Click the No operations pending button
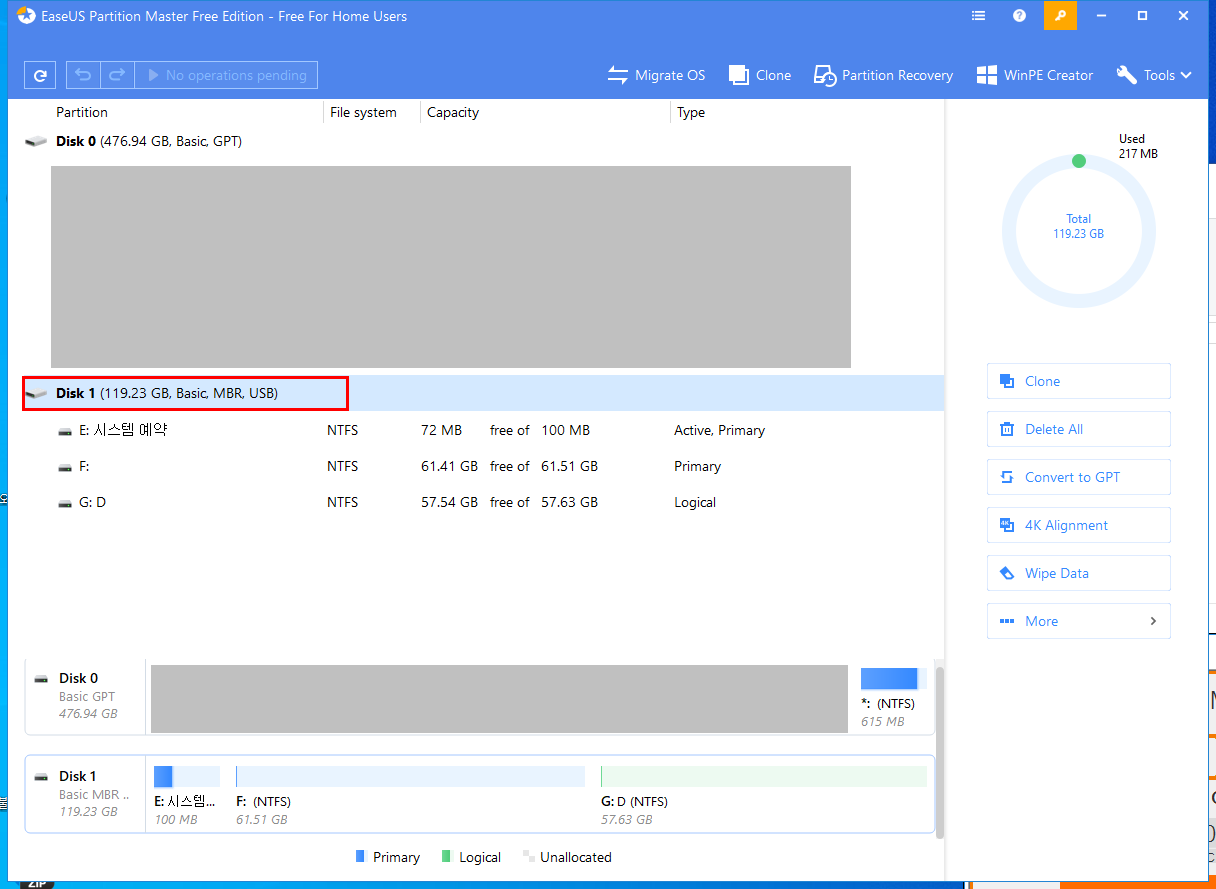Viewport: 1216px width, 889px height. (226, 75)
